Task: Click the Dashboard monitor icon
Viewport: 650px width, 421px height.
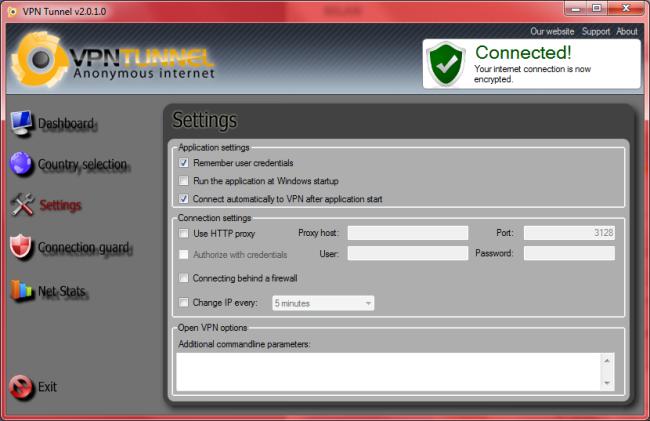Action: click(22, 123)
